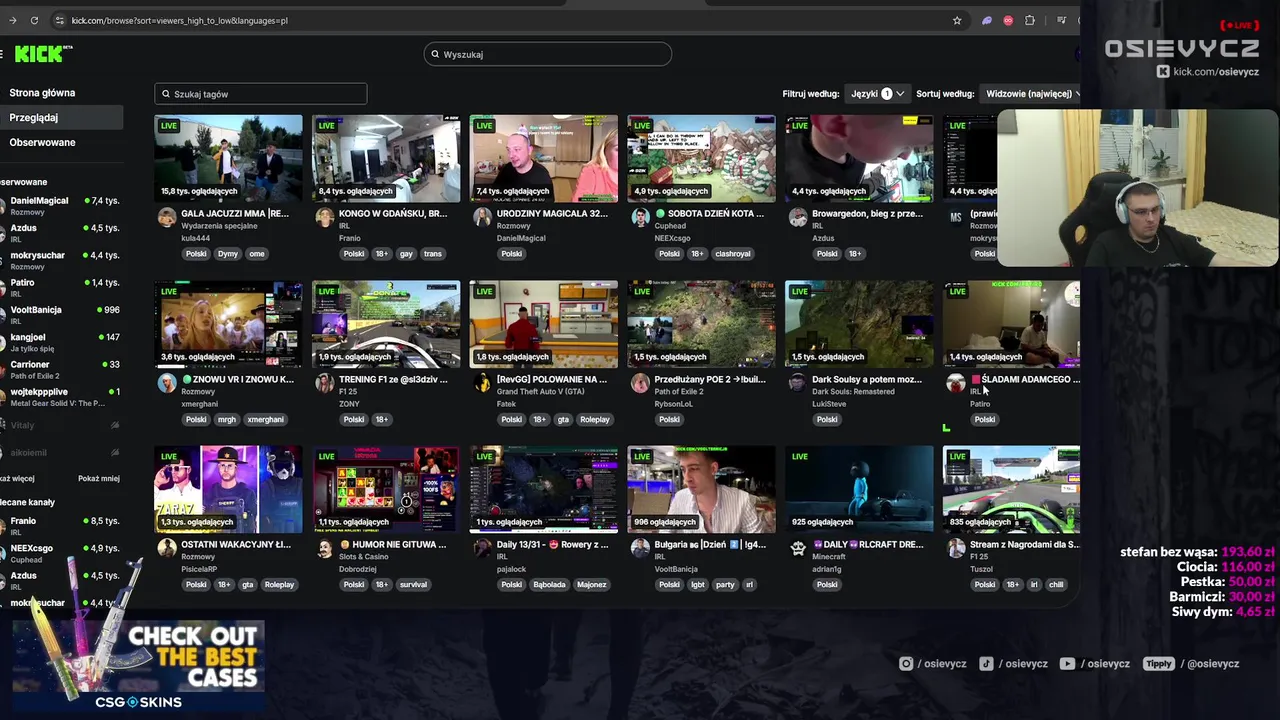Go forward with browser arrow button

[12, 20]
